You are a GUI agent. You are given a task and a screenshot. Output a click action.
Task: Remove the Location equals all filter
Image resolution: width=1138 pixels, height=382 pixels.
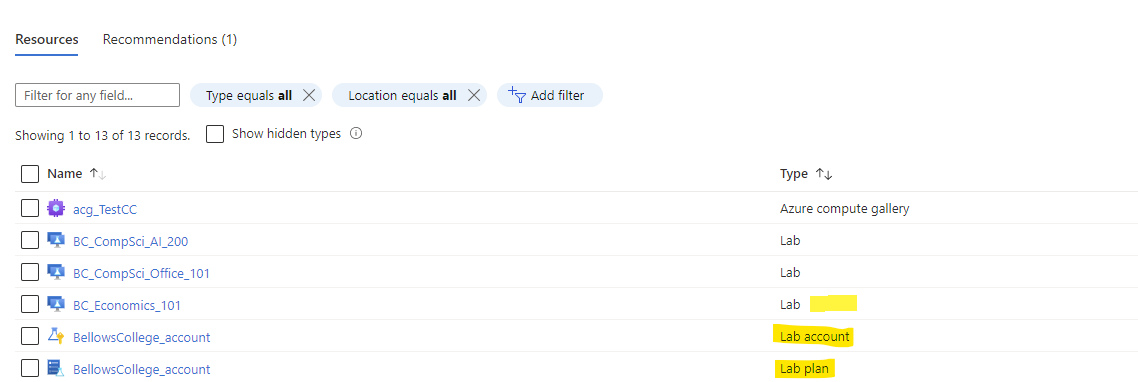click(x=474, y=95)
